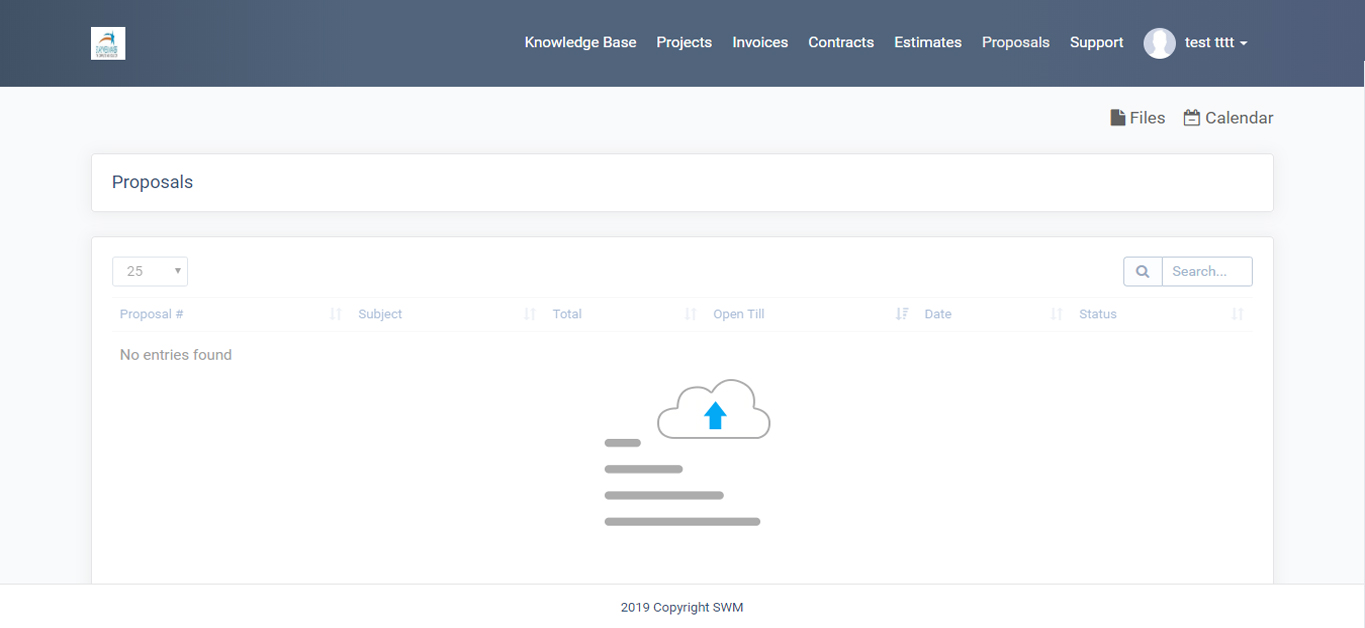Go to the Projects page

tap(684, 43)
